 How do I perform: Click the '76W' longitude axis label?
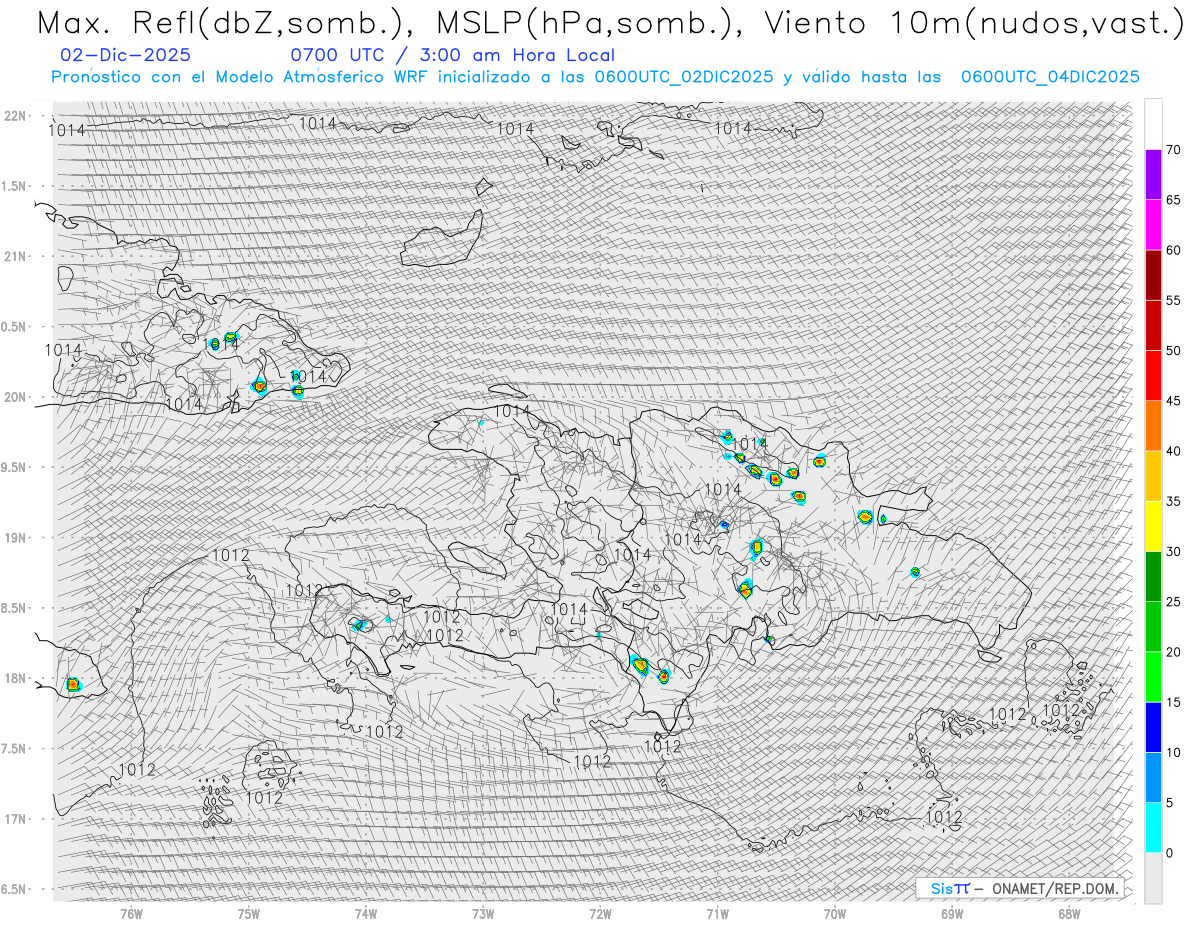pyautogui.click(x=131, y=912)
